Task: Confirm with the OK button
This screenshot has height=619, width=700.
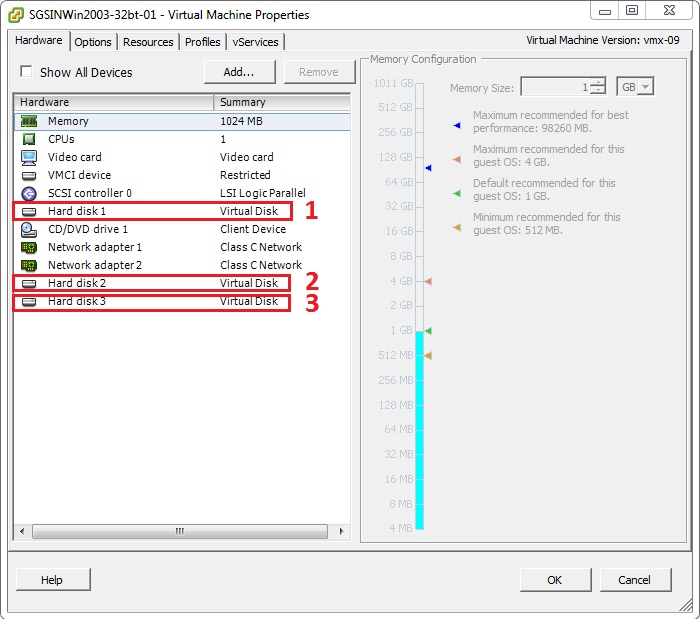Action: coord(555,580)
